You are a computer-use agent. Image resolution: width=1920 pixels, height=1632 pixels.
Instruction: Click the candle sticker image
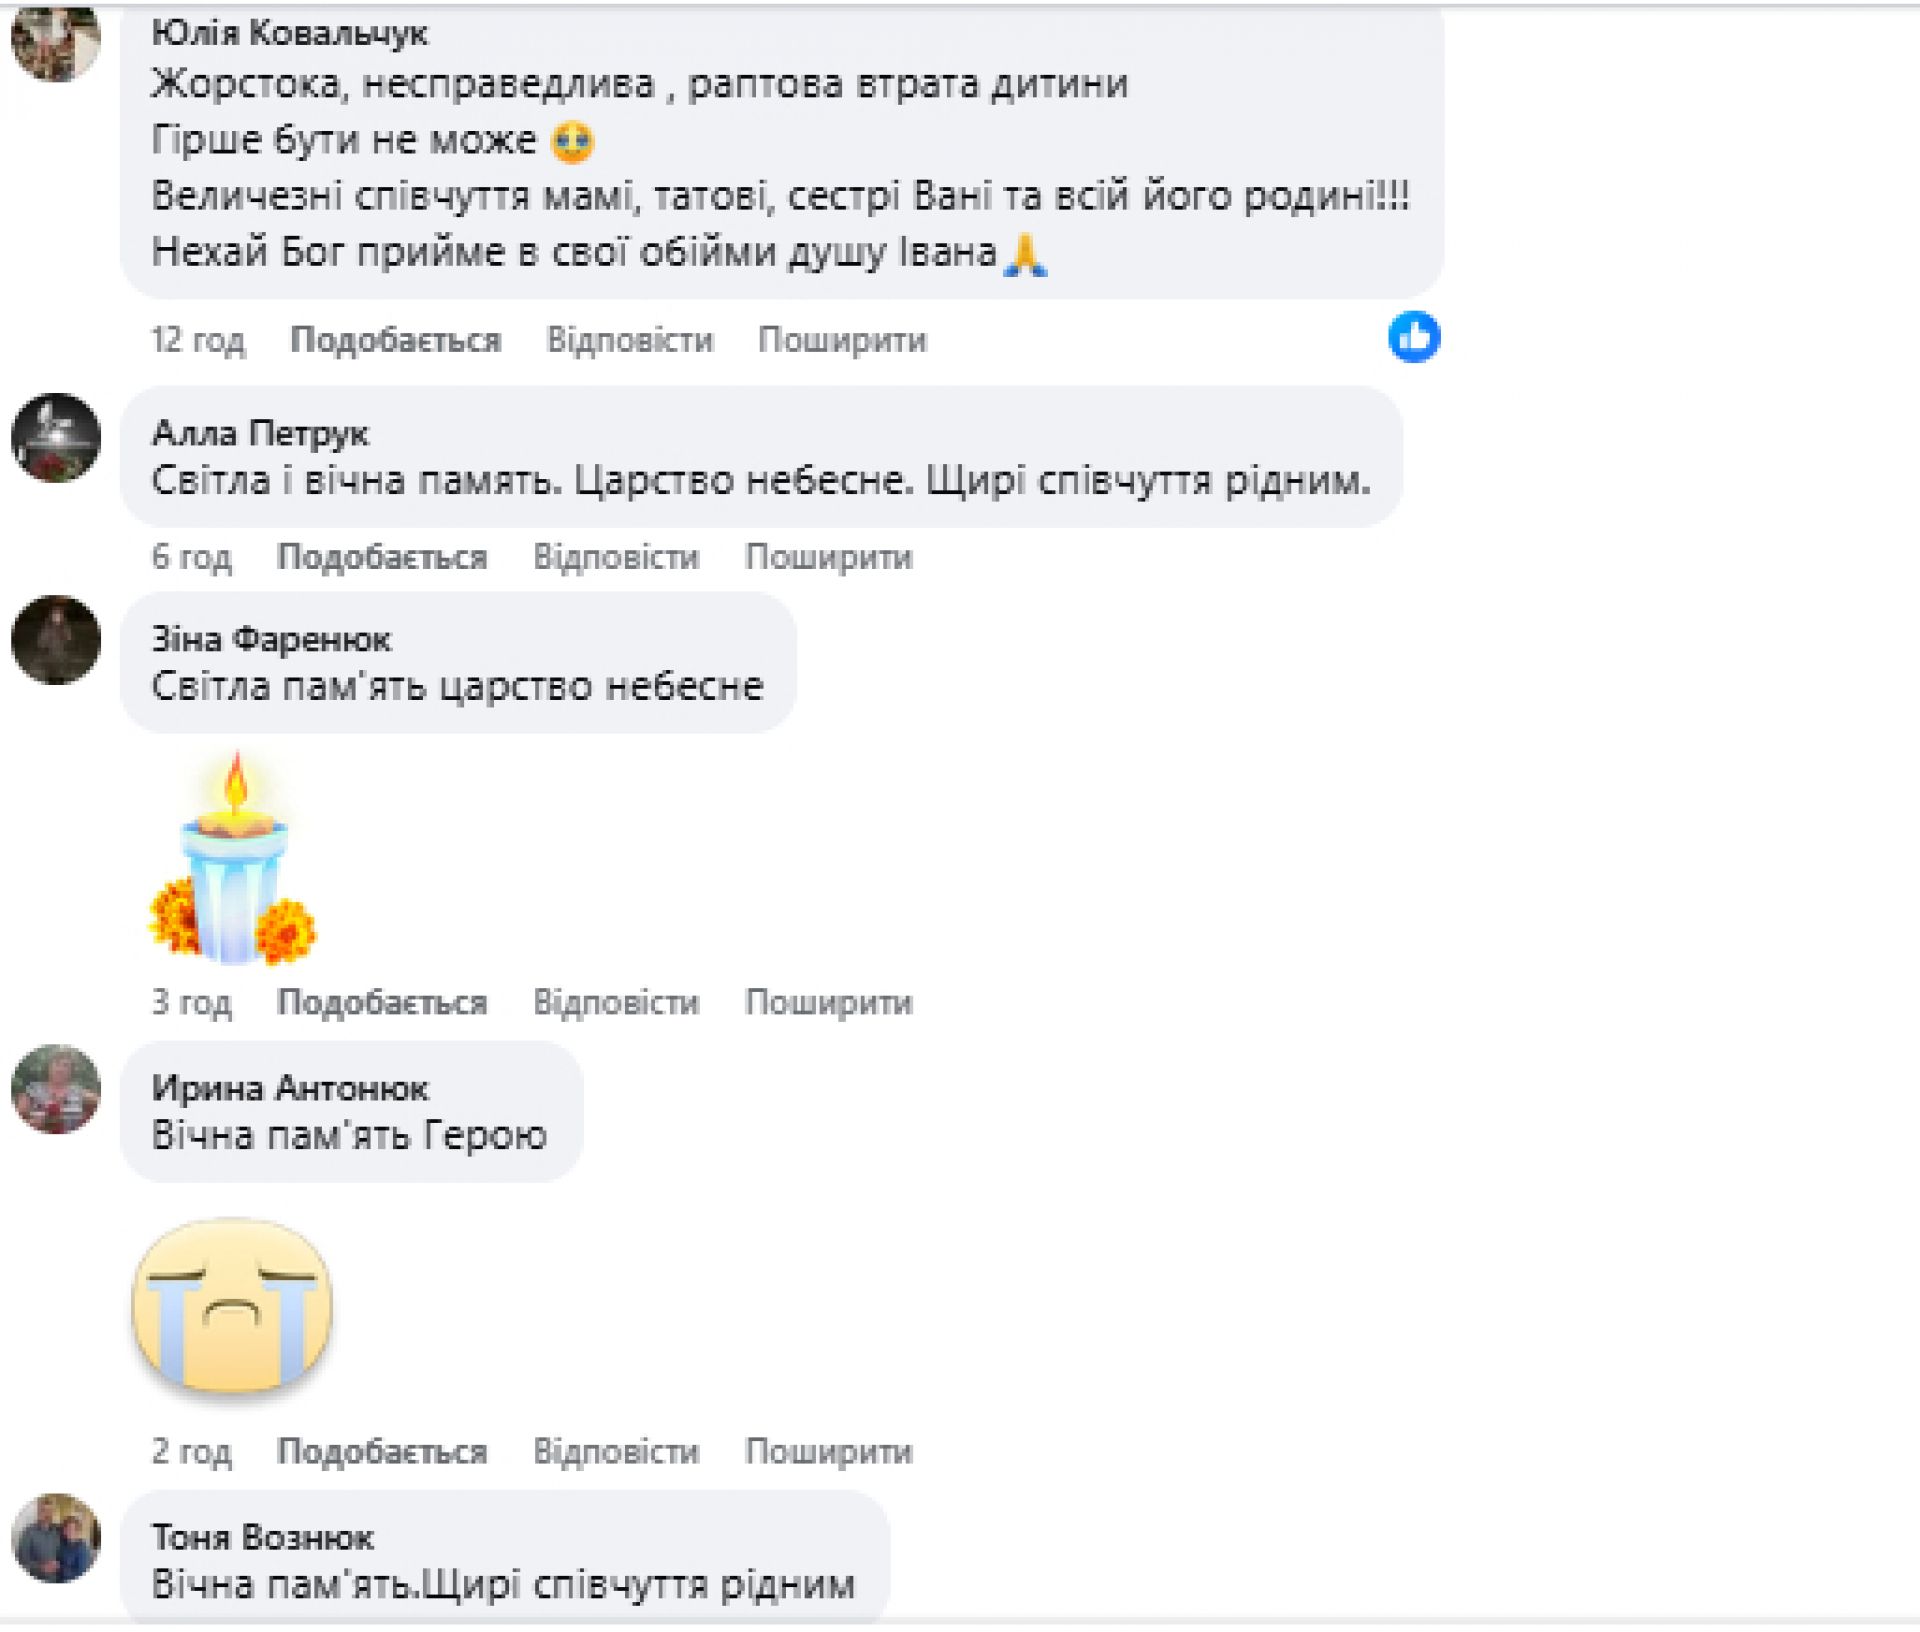233,859
